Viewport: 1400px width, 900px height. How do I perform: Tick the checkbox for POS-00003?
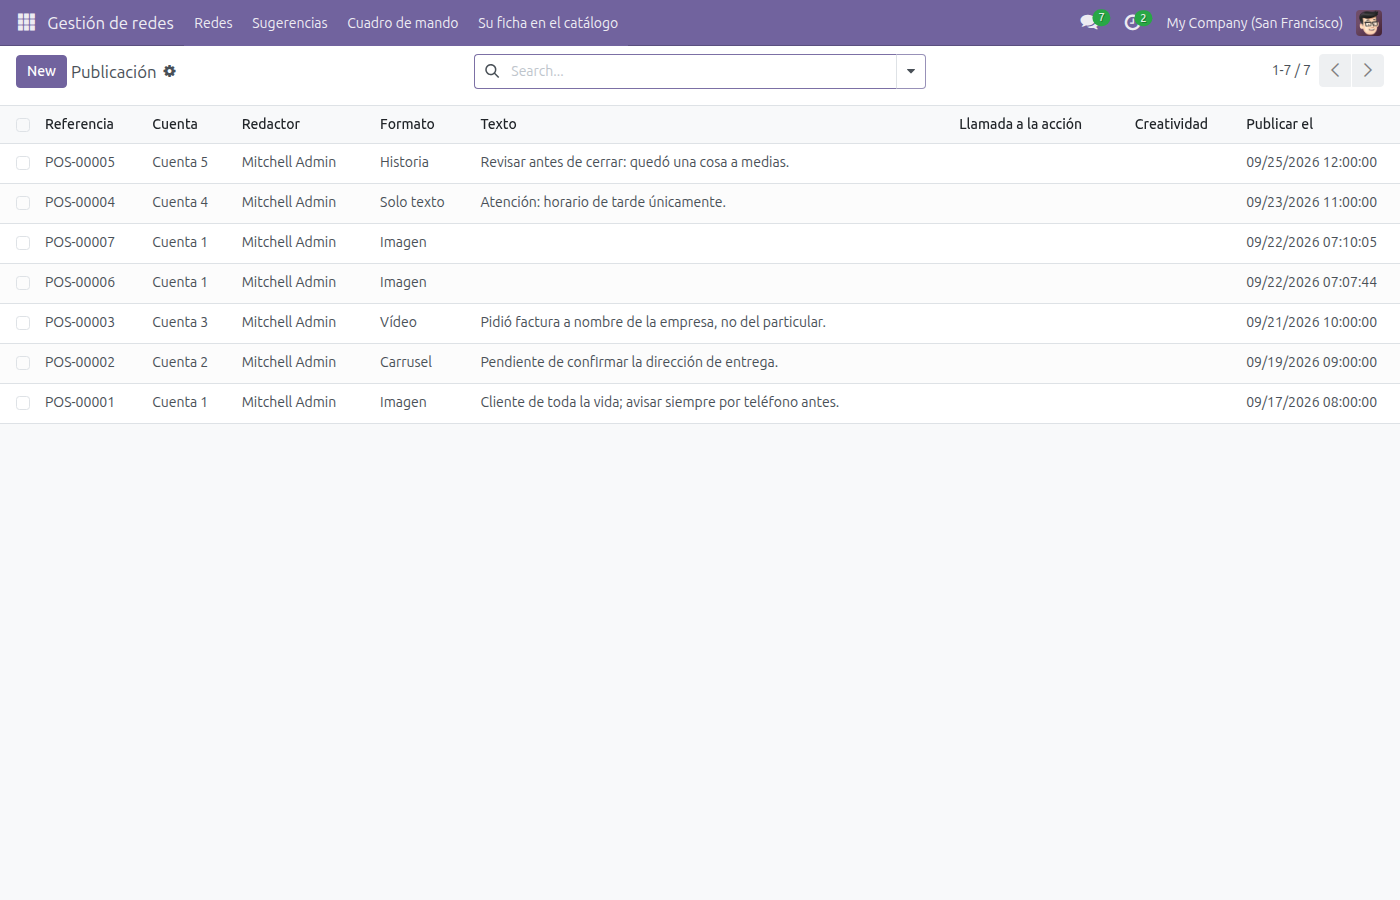tap(23, 323)
